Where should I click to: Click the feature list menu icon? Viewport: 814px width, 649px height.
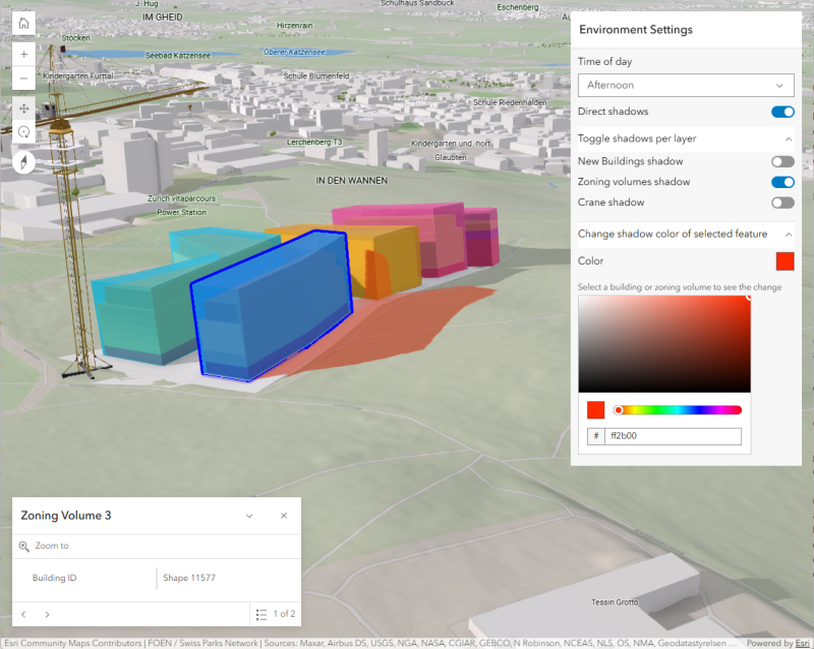pyautogui.click(x=261, y=614)
